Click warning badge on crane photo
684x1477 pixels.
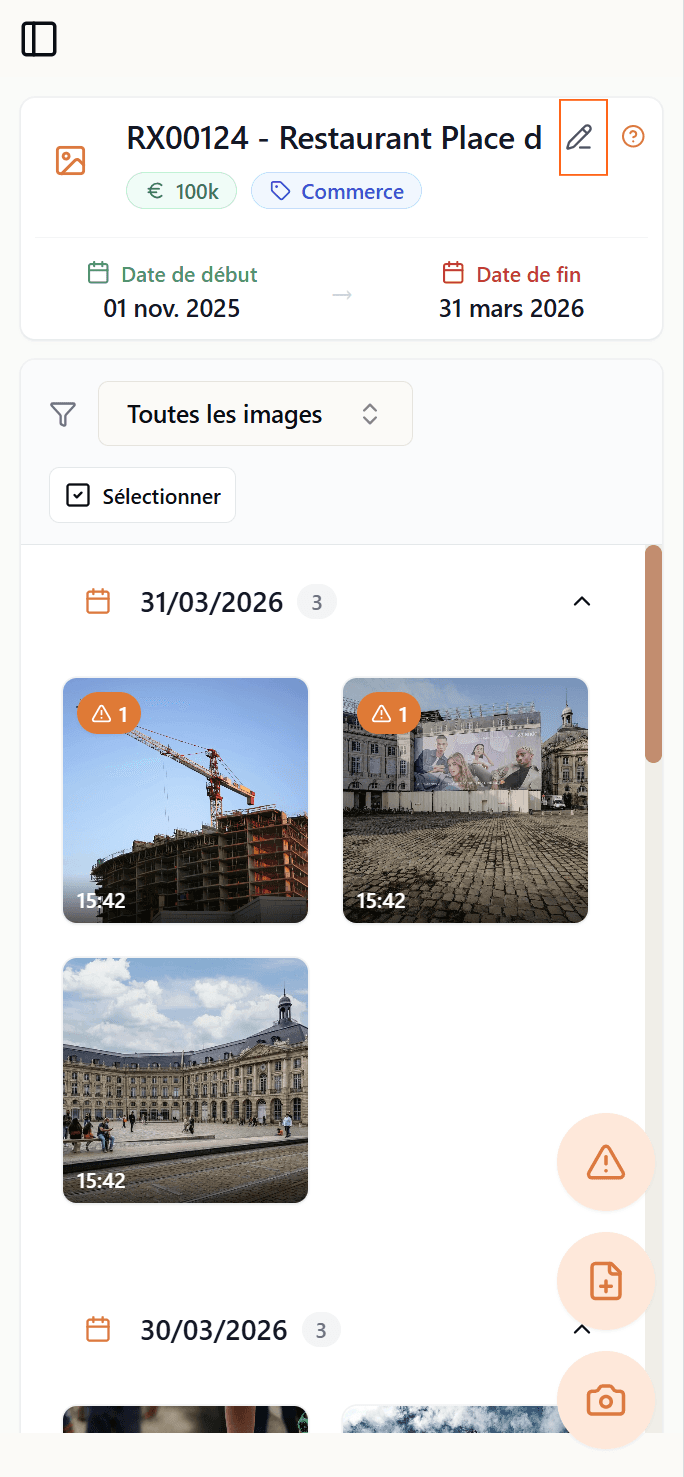109,714
